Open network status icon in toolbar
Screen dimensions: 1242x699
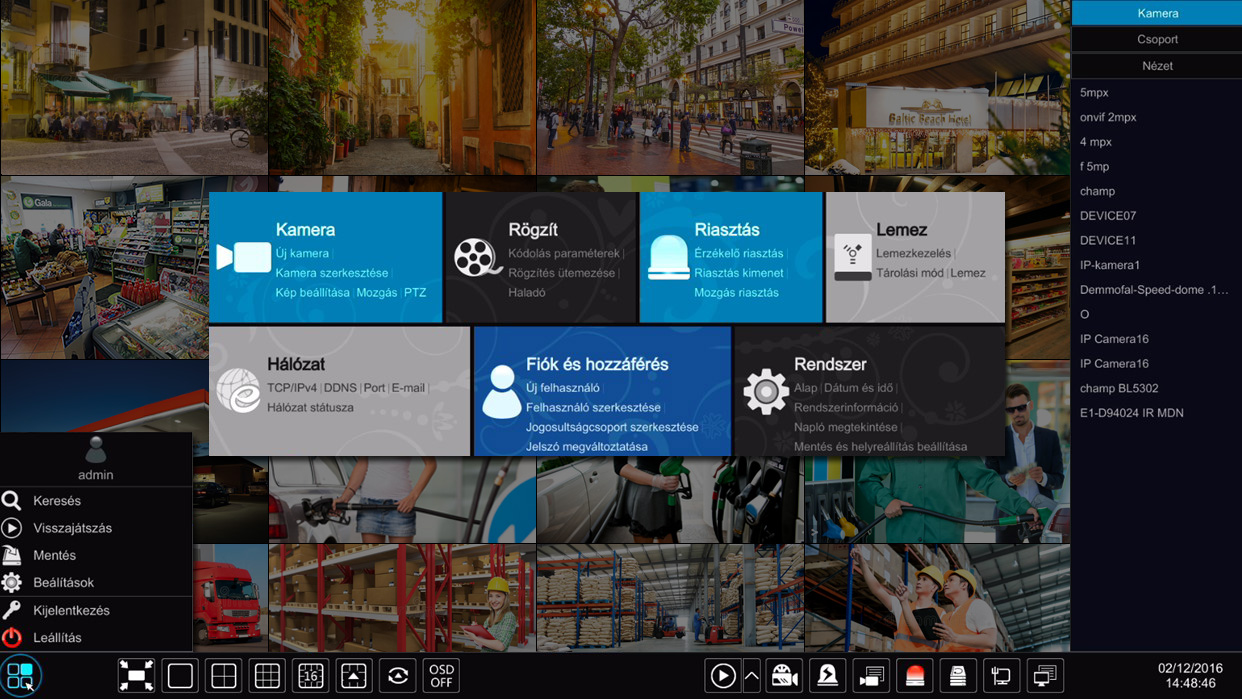[1002, 676]
